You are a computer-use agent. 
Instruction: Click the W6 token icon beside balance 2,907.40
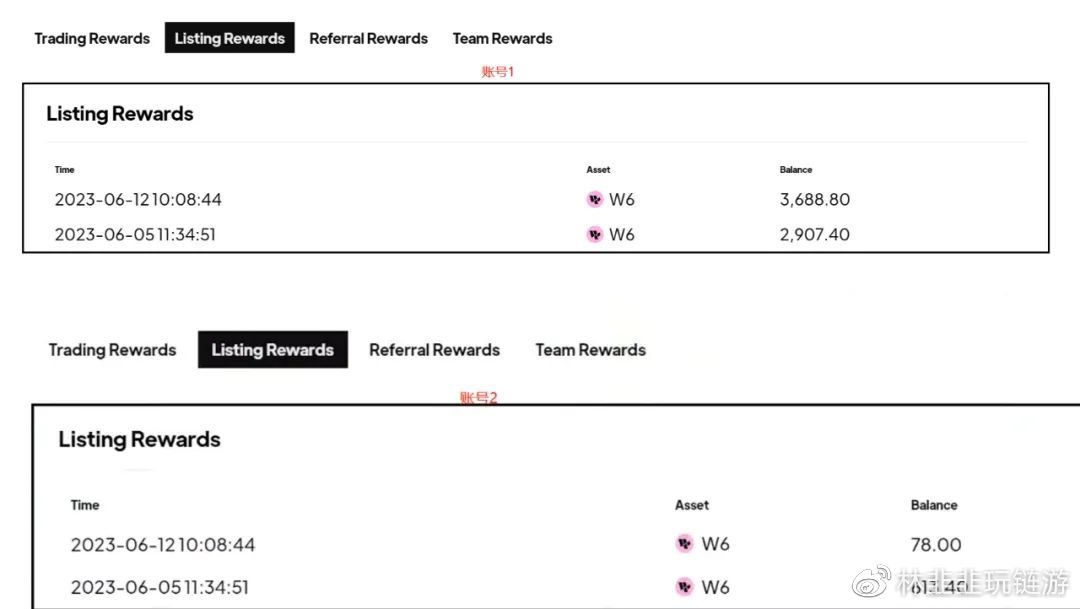pyautogui.click(x=594, y=234)
